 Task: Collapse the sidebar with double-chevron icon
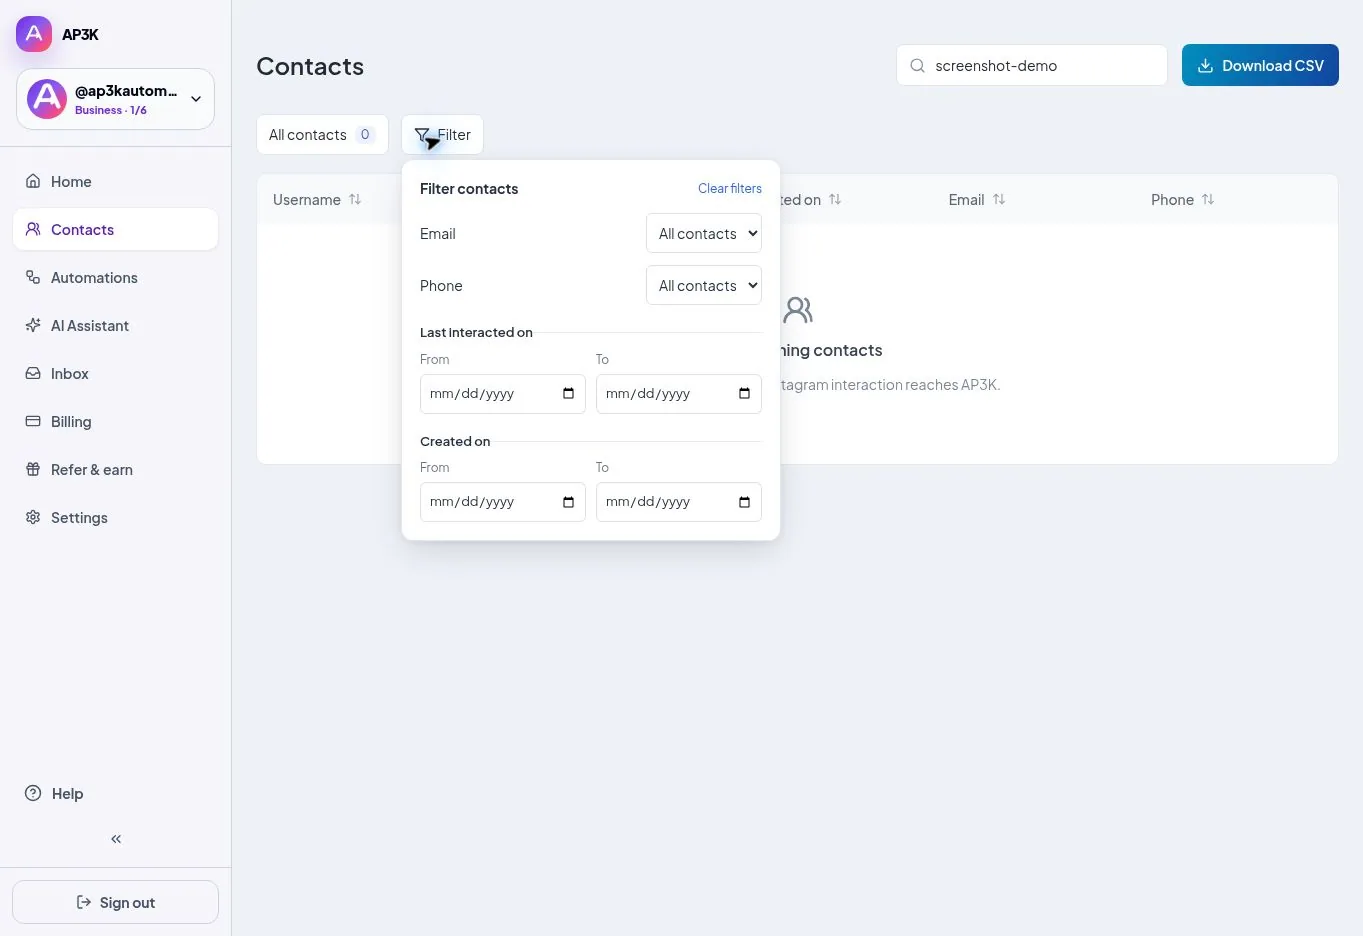click(x=116, y=839)
